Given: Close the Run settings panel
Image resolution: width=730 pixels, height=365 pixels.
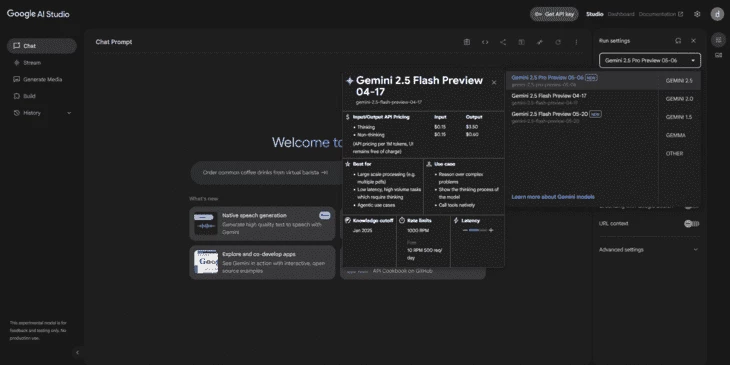Looking at the screenshot, I should coord(693,41).
